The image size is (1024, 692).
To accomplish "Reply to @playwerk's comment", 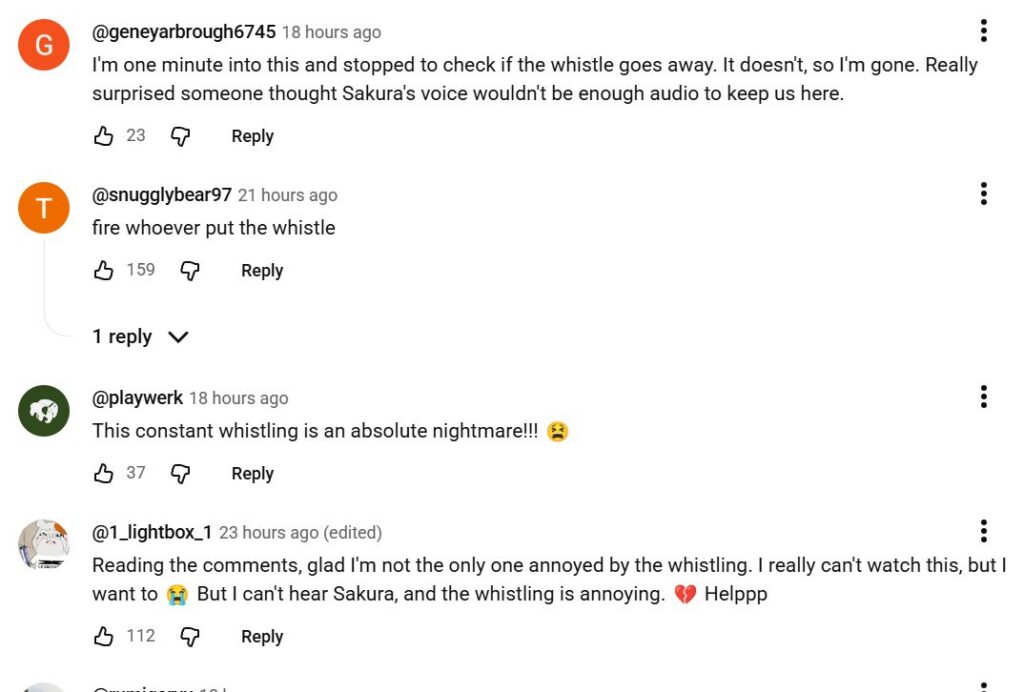I will pos(252,473).
